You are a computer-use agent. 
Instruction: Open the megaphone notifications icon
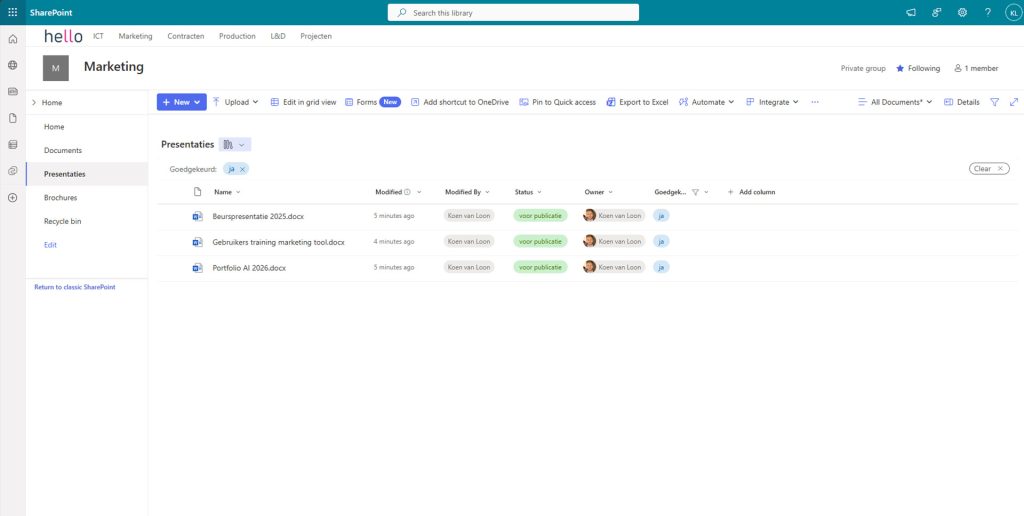(x=911, y=12)
